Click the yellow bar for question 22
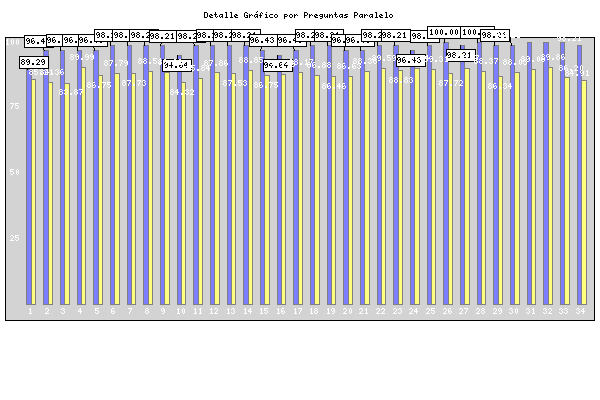The width and height of the screenshot is (600, 400). tap(383, 186)
